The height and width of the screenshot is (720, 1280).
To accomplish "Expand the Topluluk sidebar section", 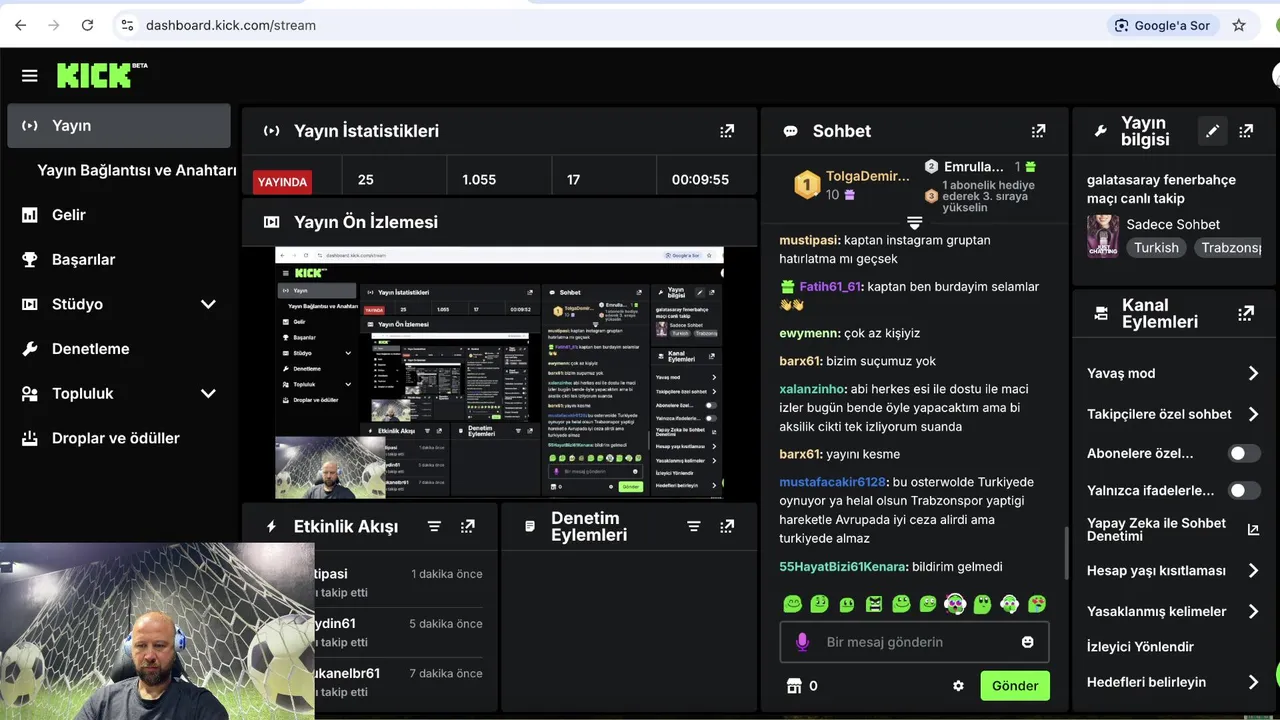I will 208,394.
